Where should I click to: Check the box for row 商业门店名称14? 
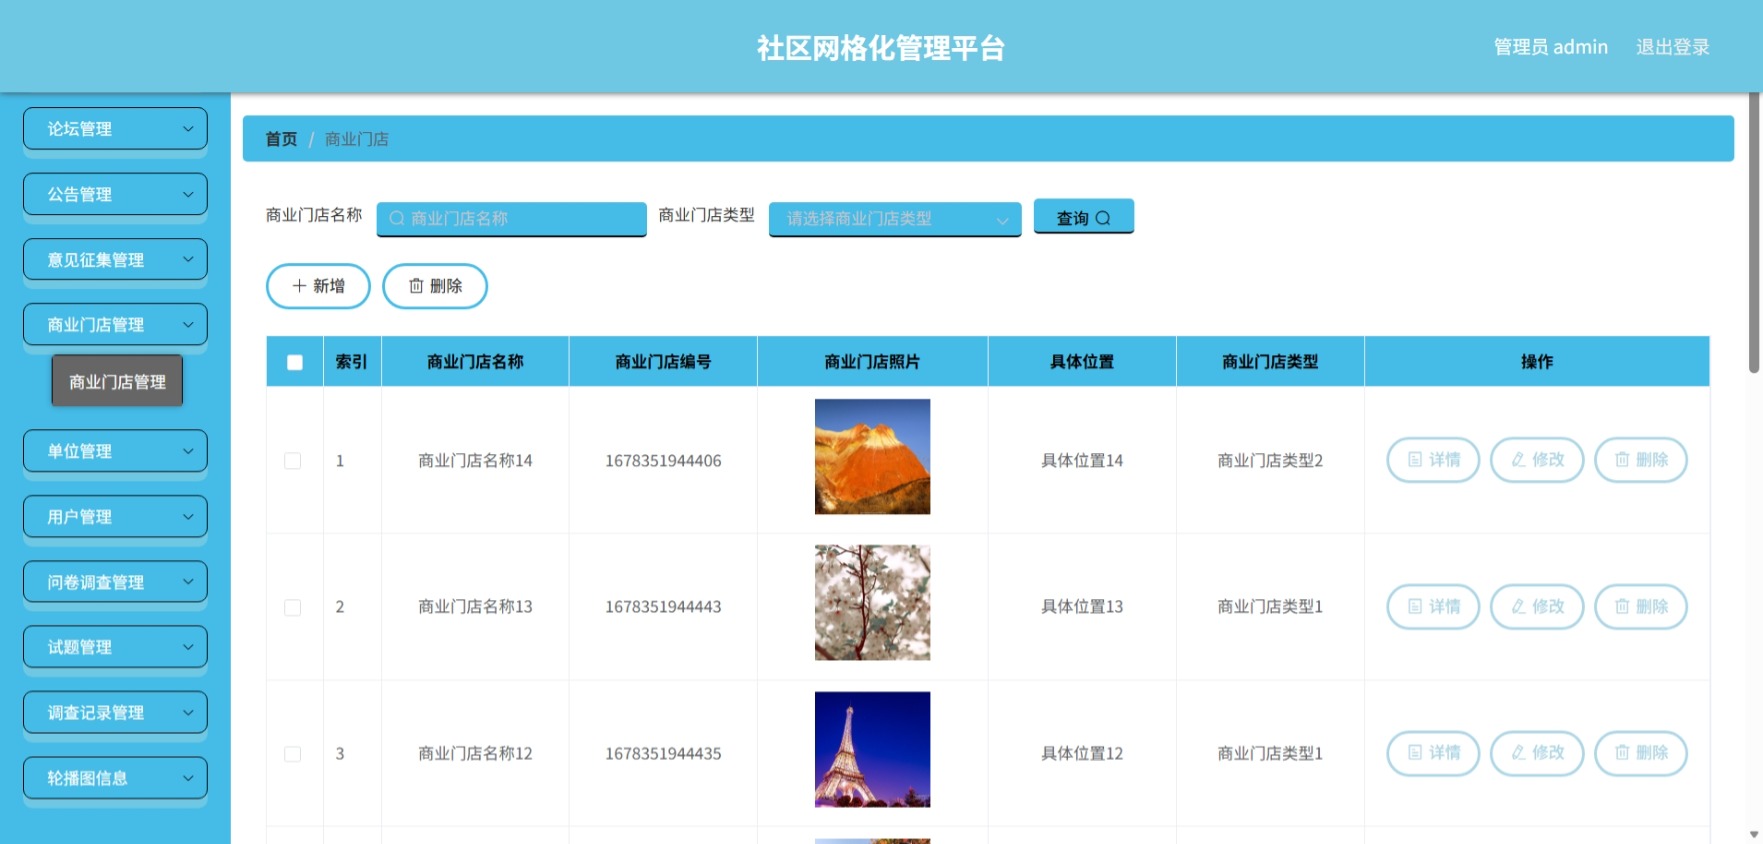(x=293, y=461)
